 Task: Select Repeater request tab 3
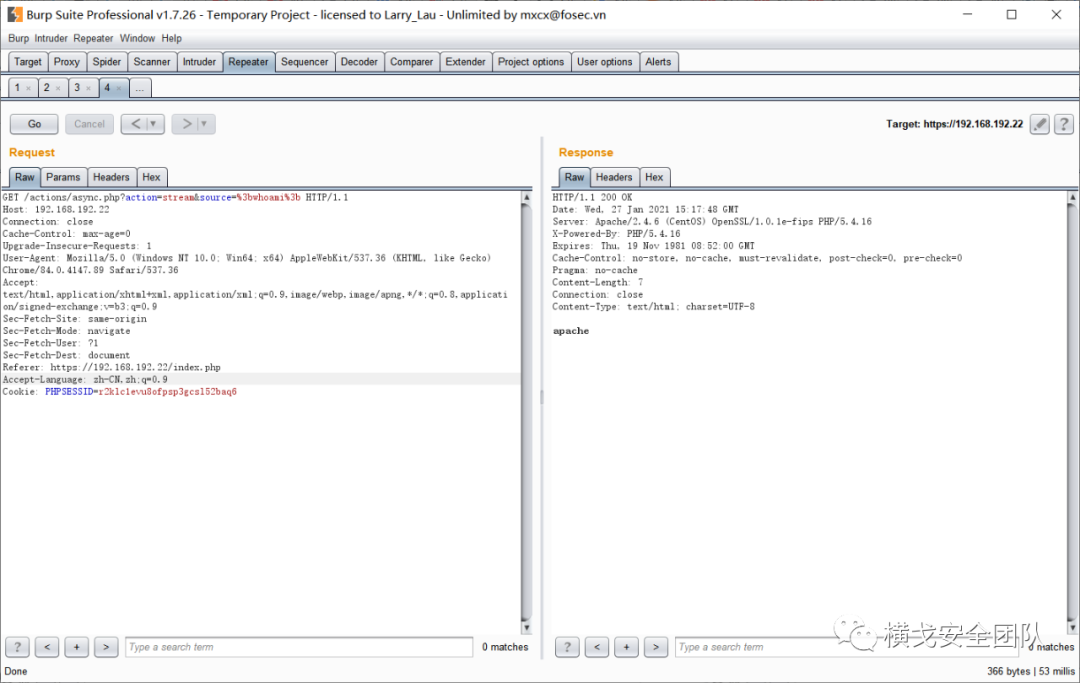(x=76, y=87)
